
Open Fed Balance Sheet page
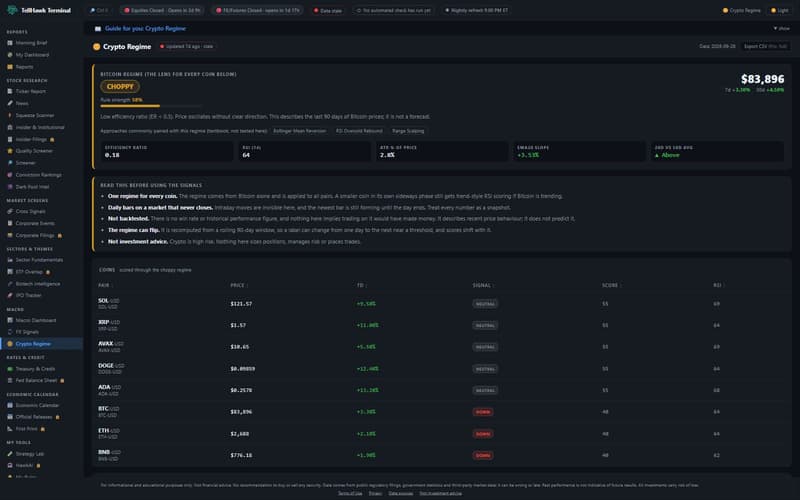tap(36, 381)
